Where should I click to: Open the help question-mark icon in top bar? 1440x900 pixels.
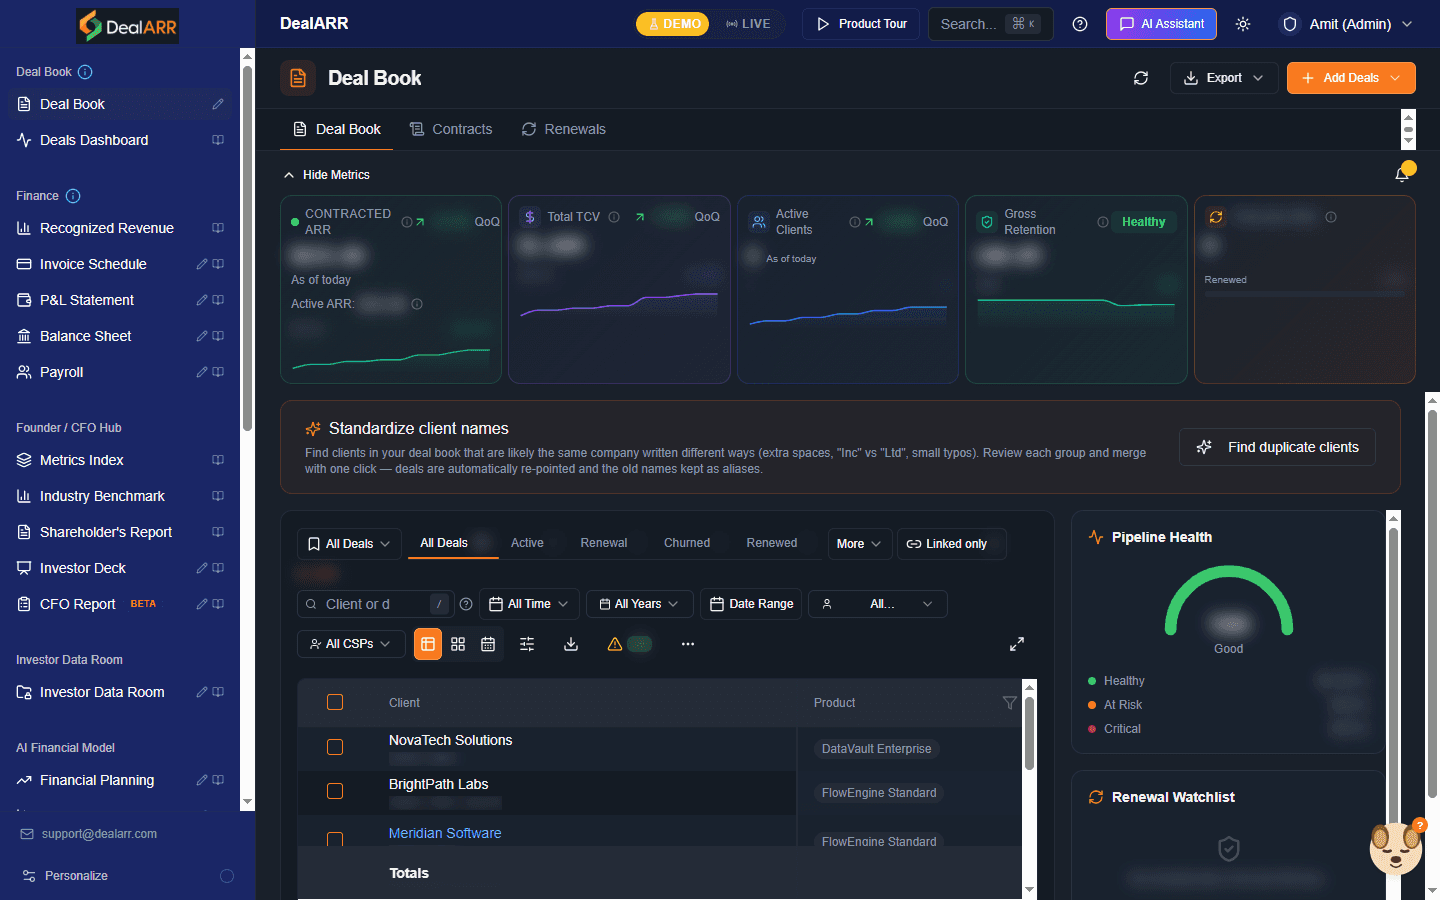(1080, 24)
